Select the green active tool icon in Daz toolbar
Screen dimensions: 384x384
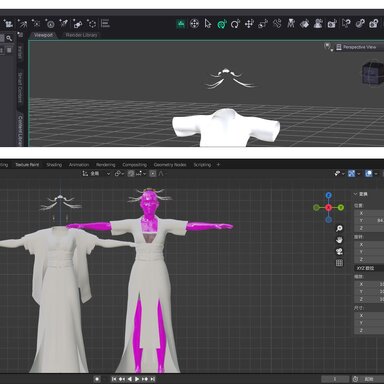181,24
